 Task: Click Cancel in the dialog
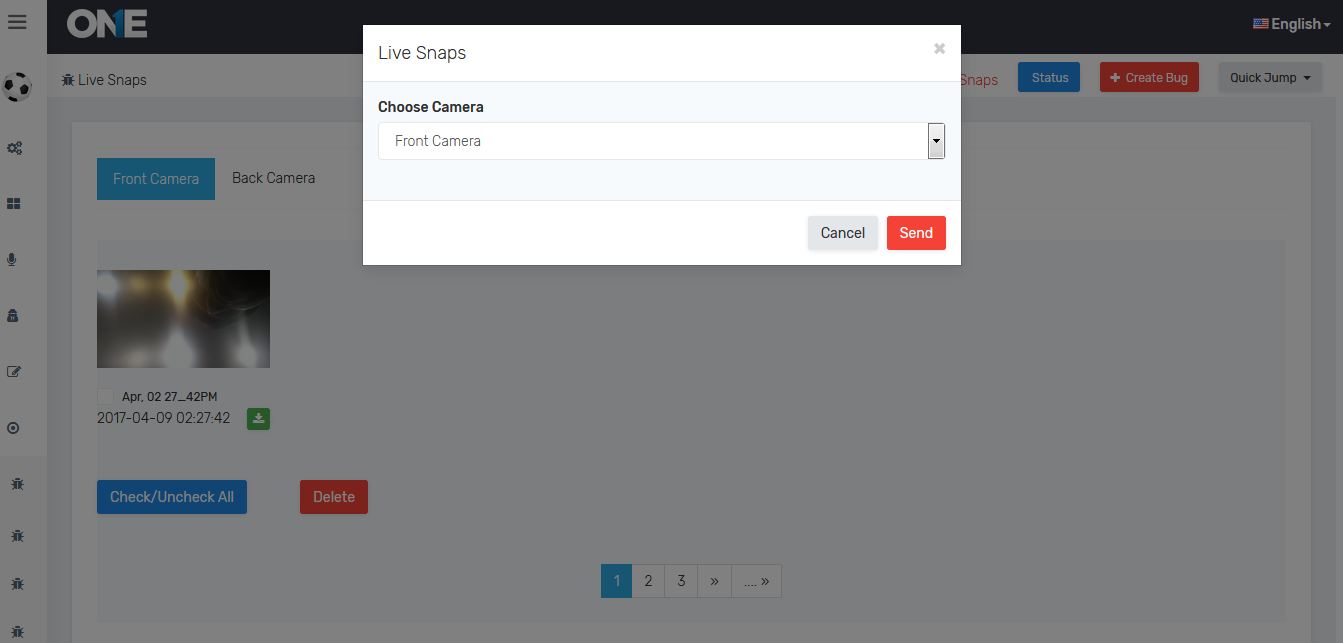click(x=842, y=233)
